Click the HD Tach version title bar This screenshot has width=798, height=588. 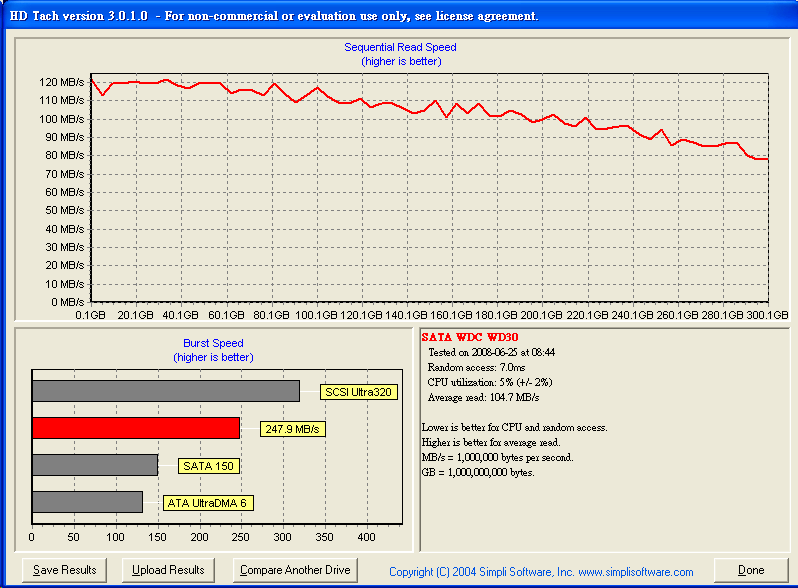tap(274, 16)
